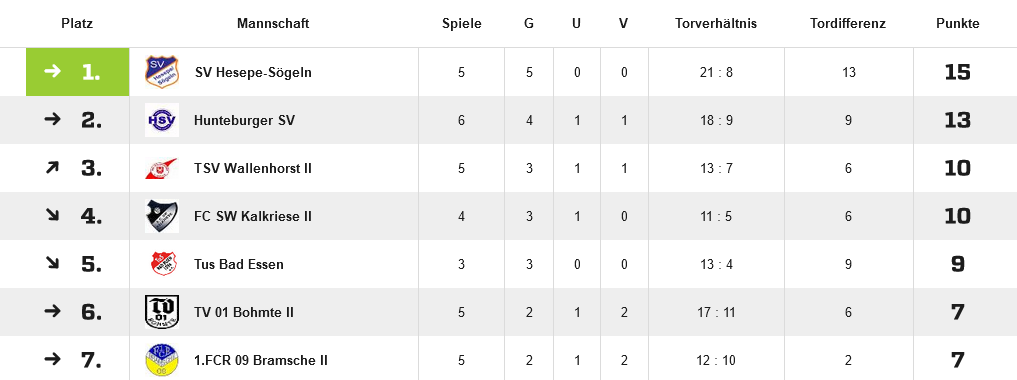Click the Punkte column header
The height and width of the screenshot is (380, 1017).
[x=958, y=23]
